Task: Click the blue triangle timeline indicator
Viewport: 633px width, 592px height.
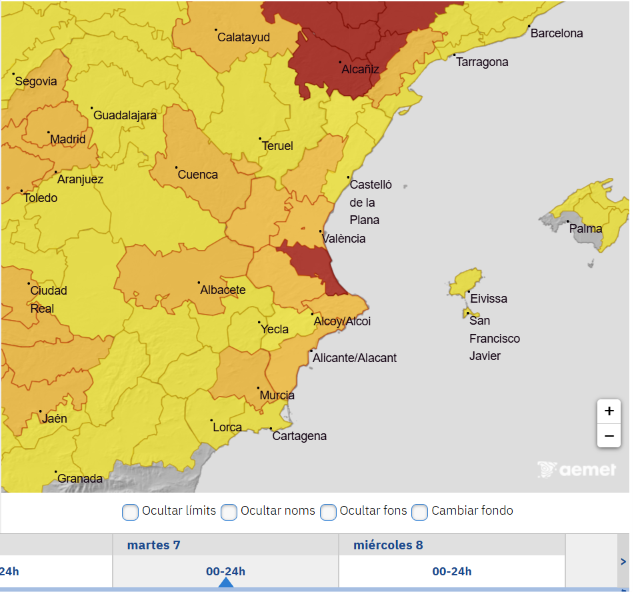Action: pos(226,582)
